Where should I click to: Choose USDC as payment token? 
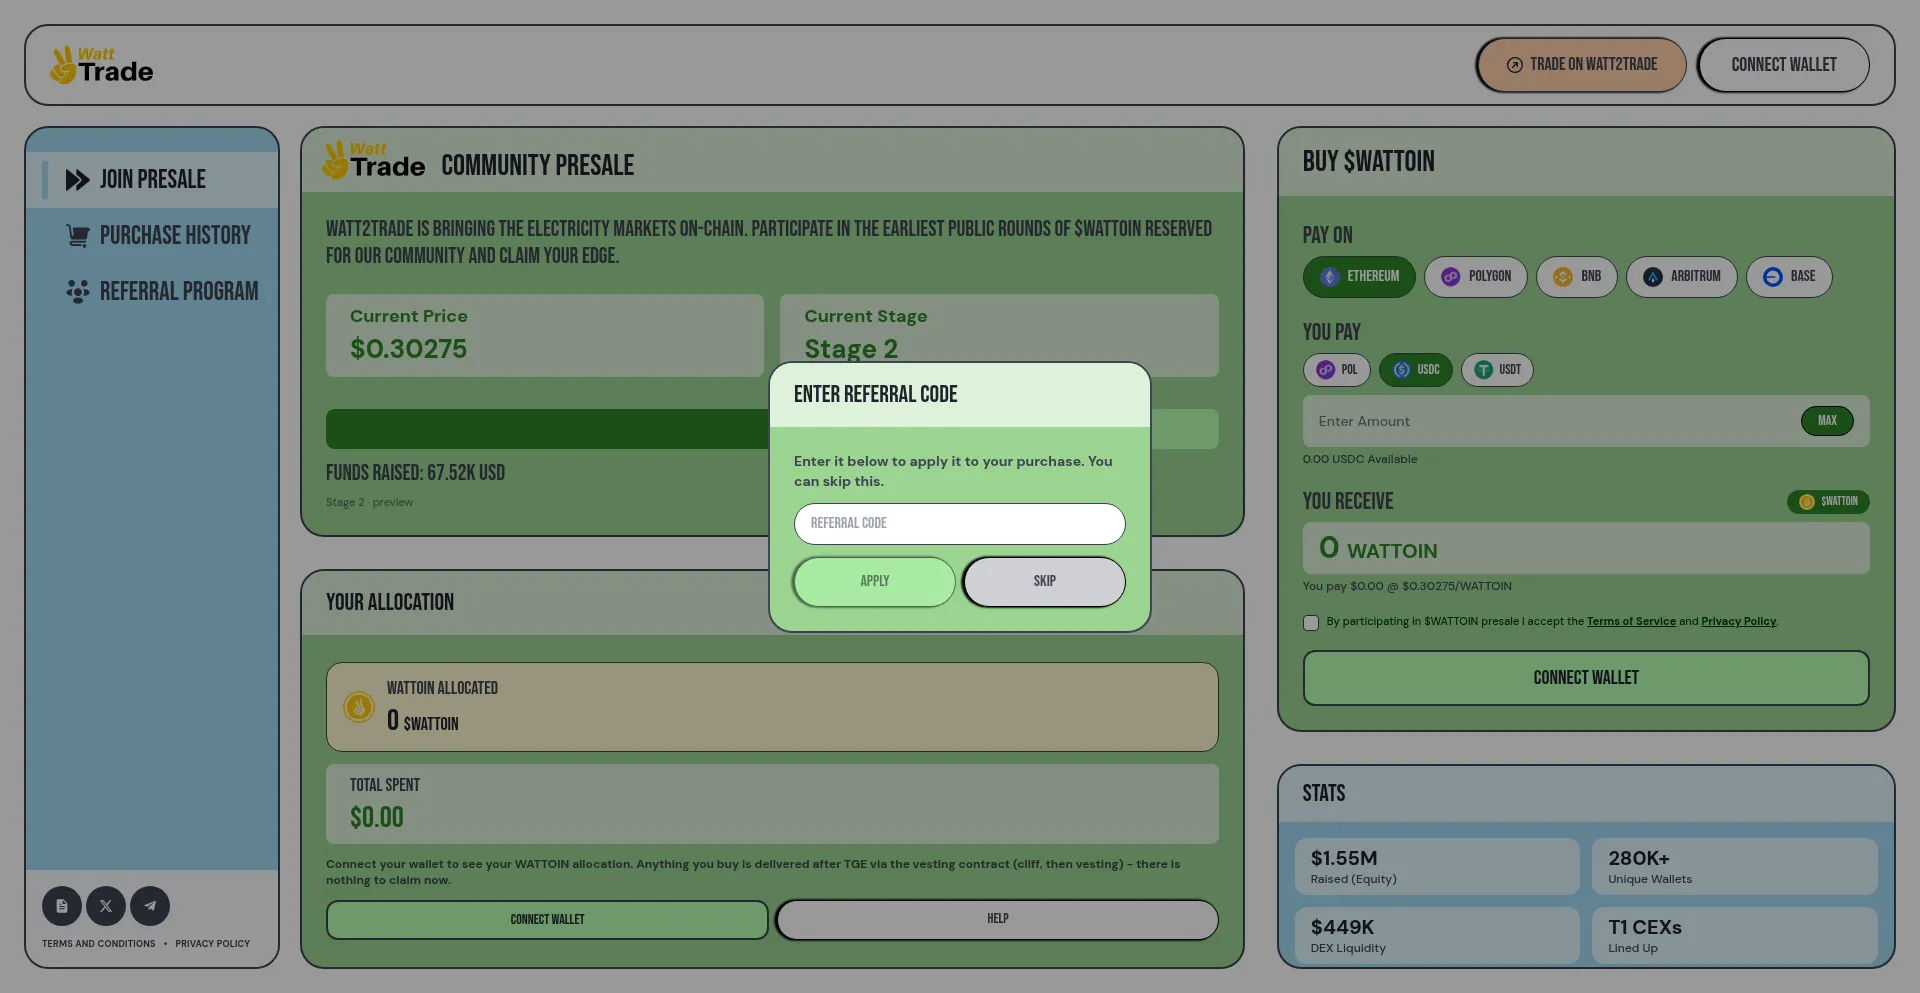1416,370
